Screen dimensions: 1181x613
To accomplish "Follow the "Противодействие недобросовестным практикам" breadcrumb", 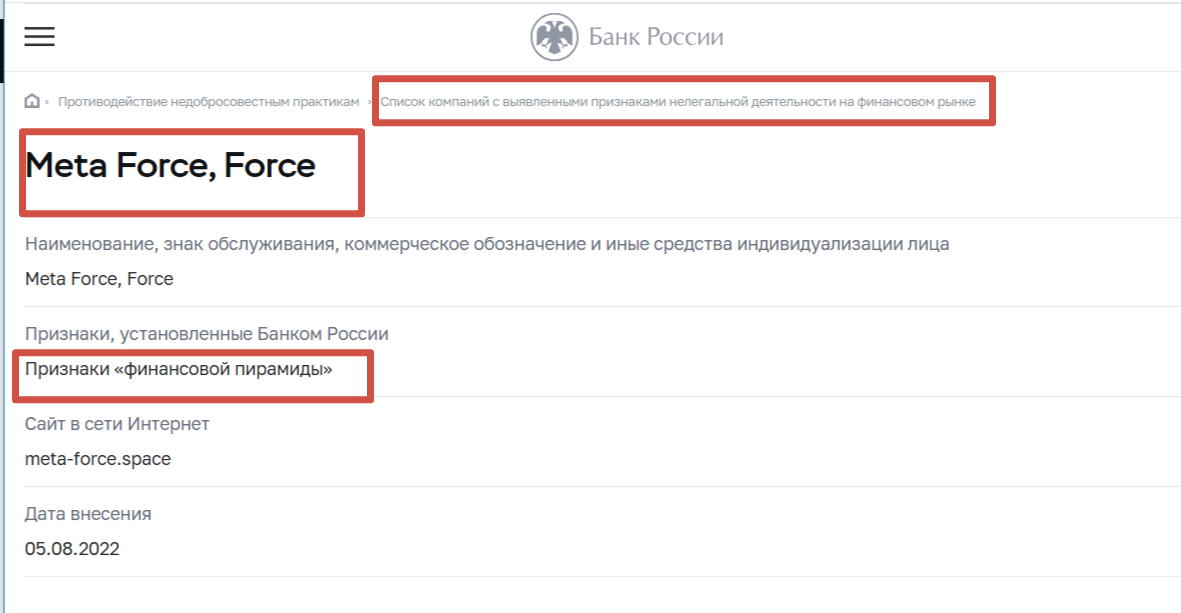I will point(208,101).
